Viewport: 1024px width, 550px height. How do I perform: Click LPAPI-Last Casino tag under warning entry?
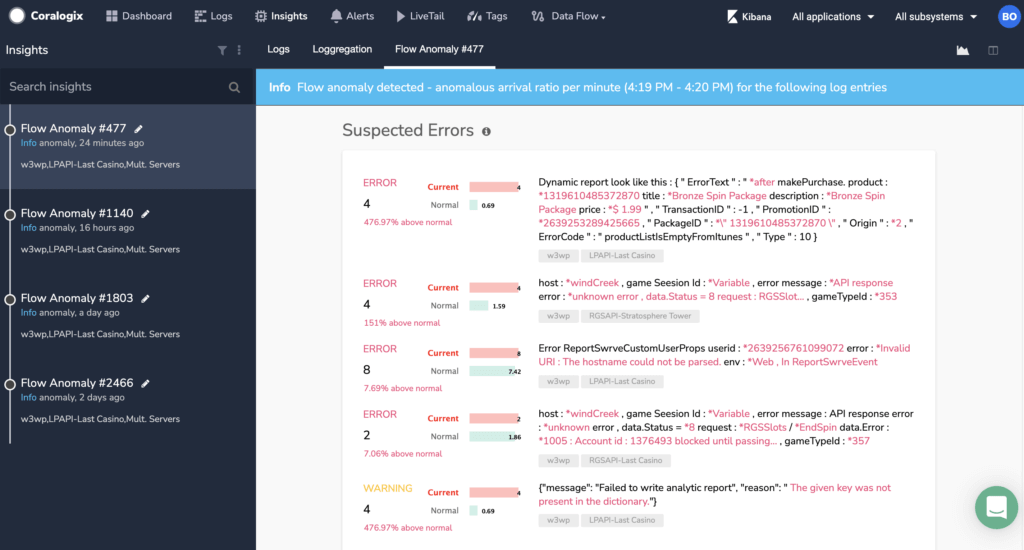(622, 521)
